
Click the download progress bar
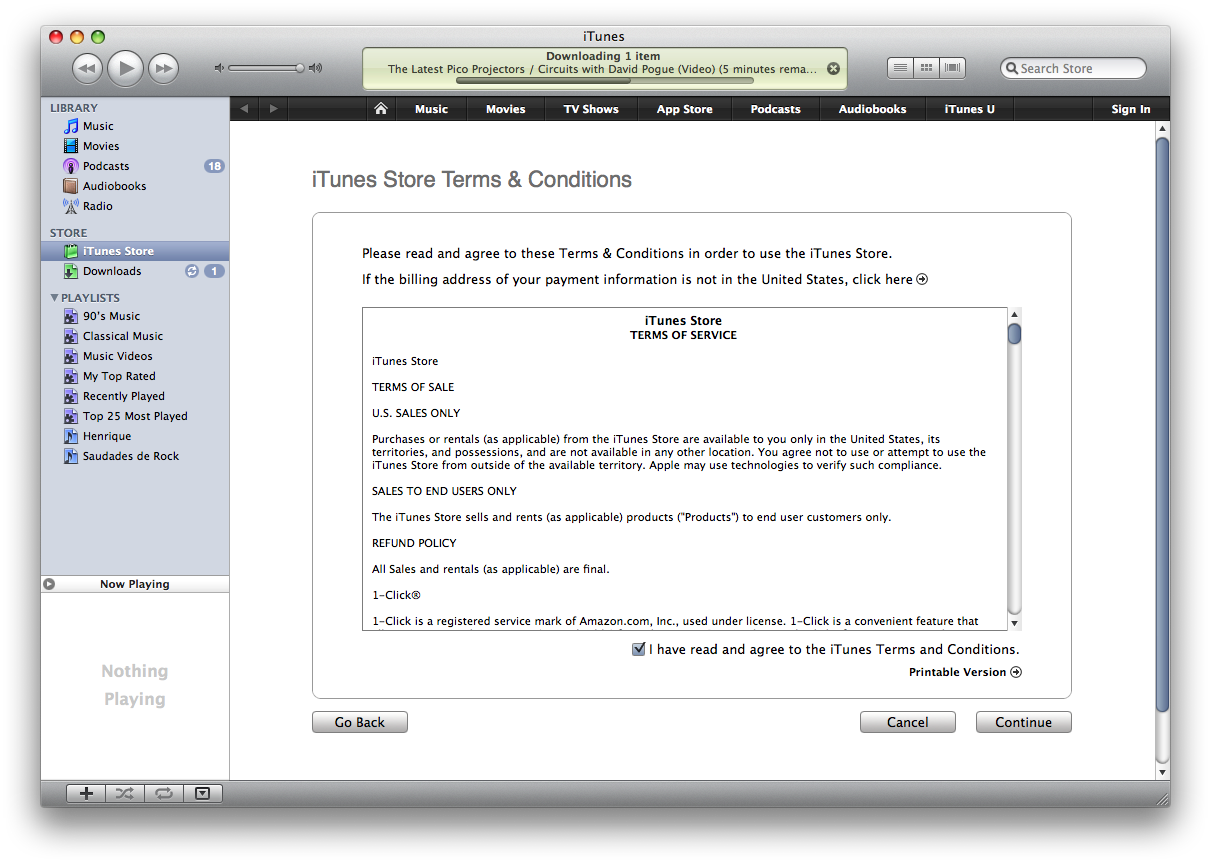coord(604,81)
